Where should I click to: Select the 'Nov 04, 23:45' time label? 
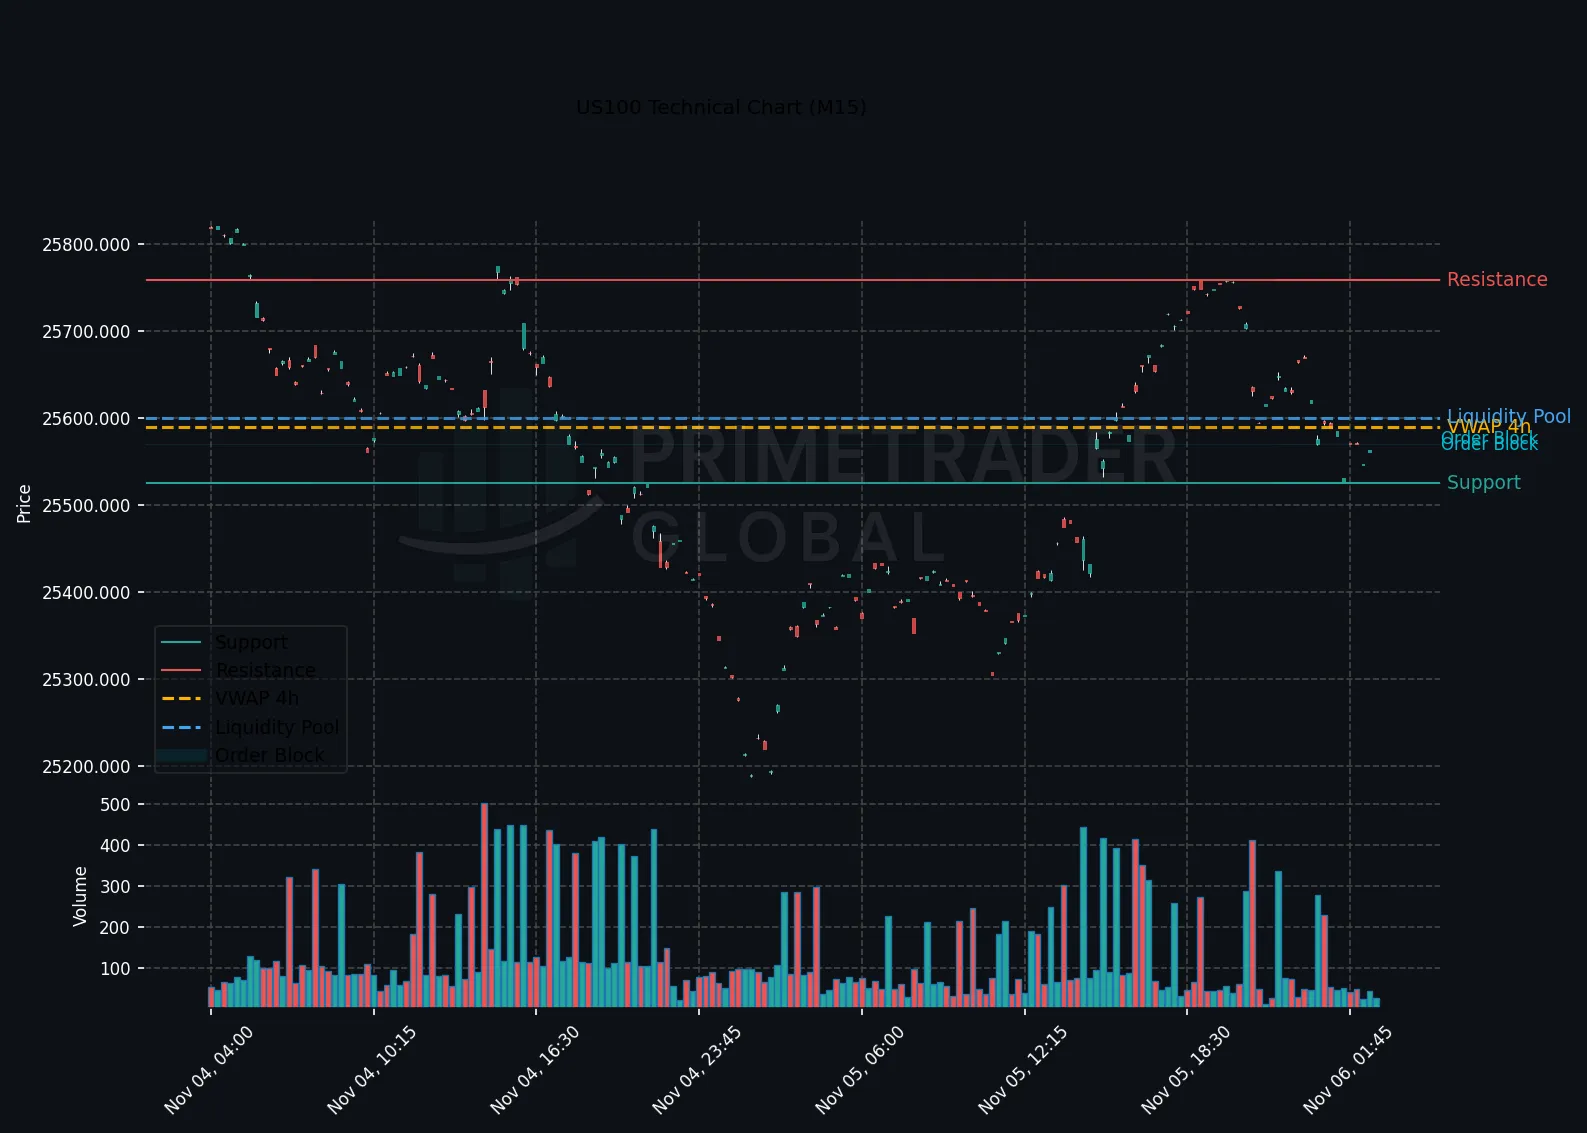[x=697, y=1069]
